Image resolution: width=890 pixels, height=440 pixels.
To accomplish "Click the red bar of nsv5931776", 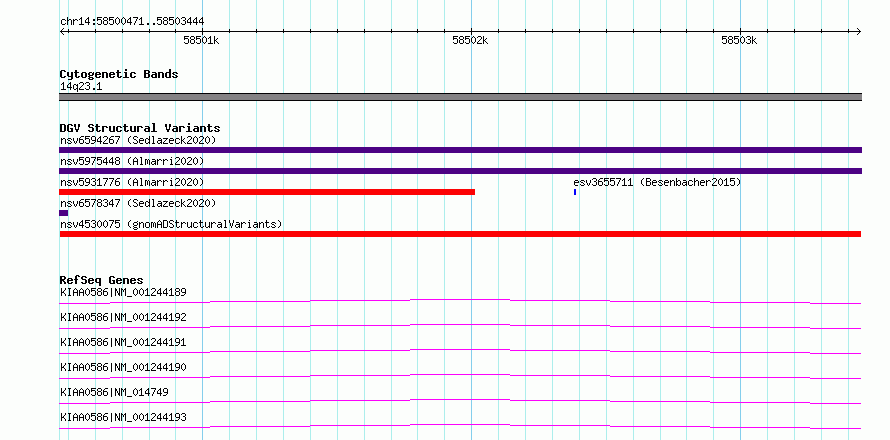I will [267, 192].
